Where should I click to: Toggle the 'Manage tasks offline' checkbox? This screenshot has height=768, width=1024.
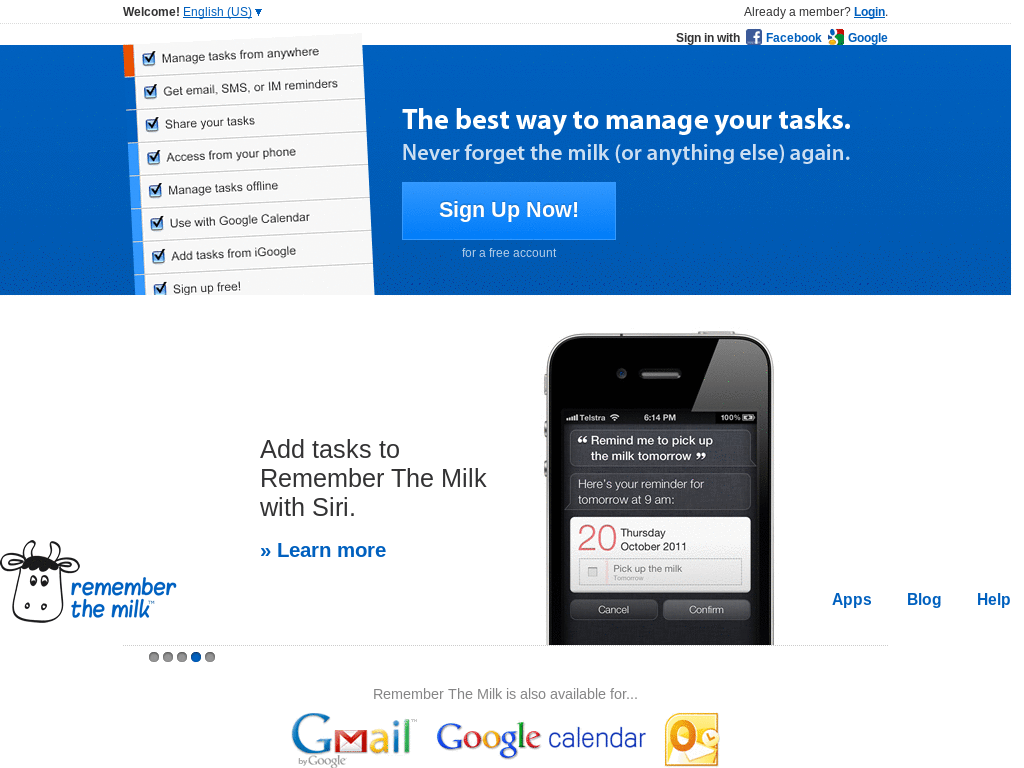[x=155, y=190]
